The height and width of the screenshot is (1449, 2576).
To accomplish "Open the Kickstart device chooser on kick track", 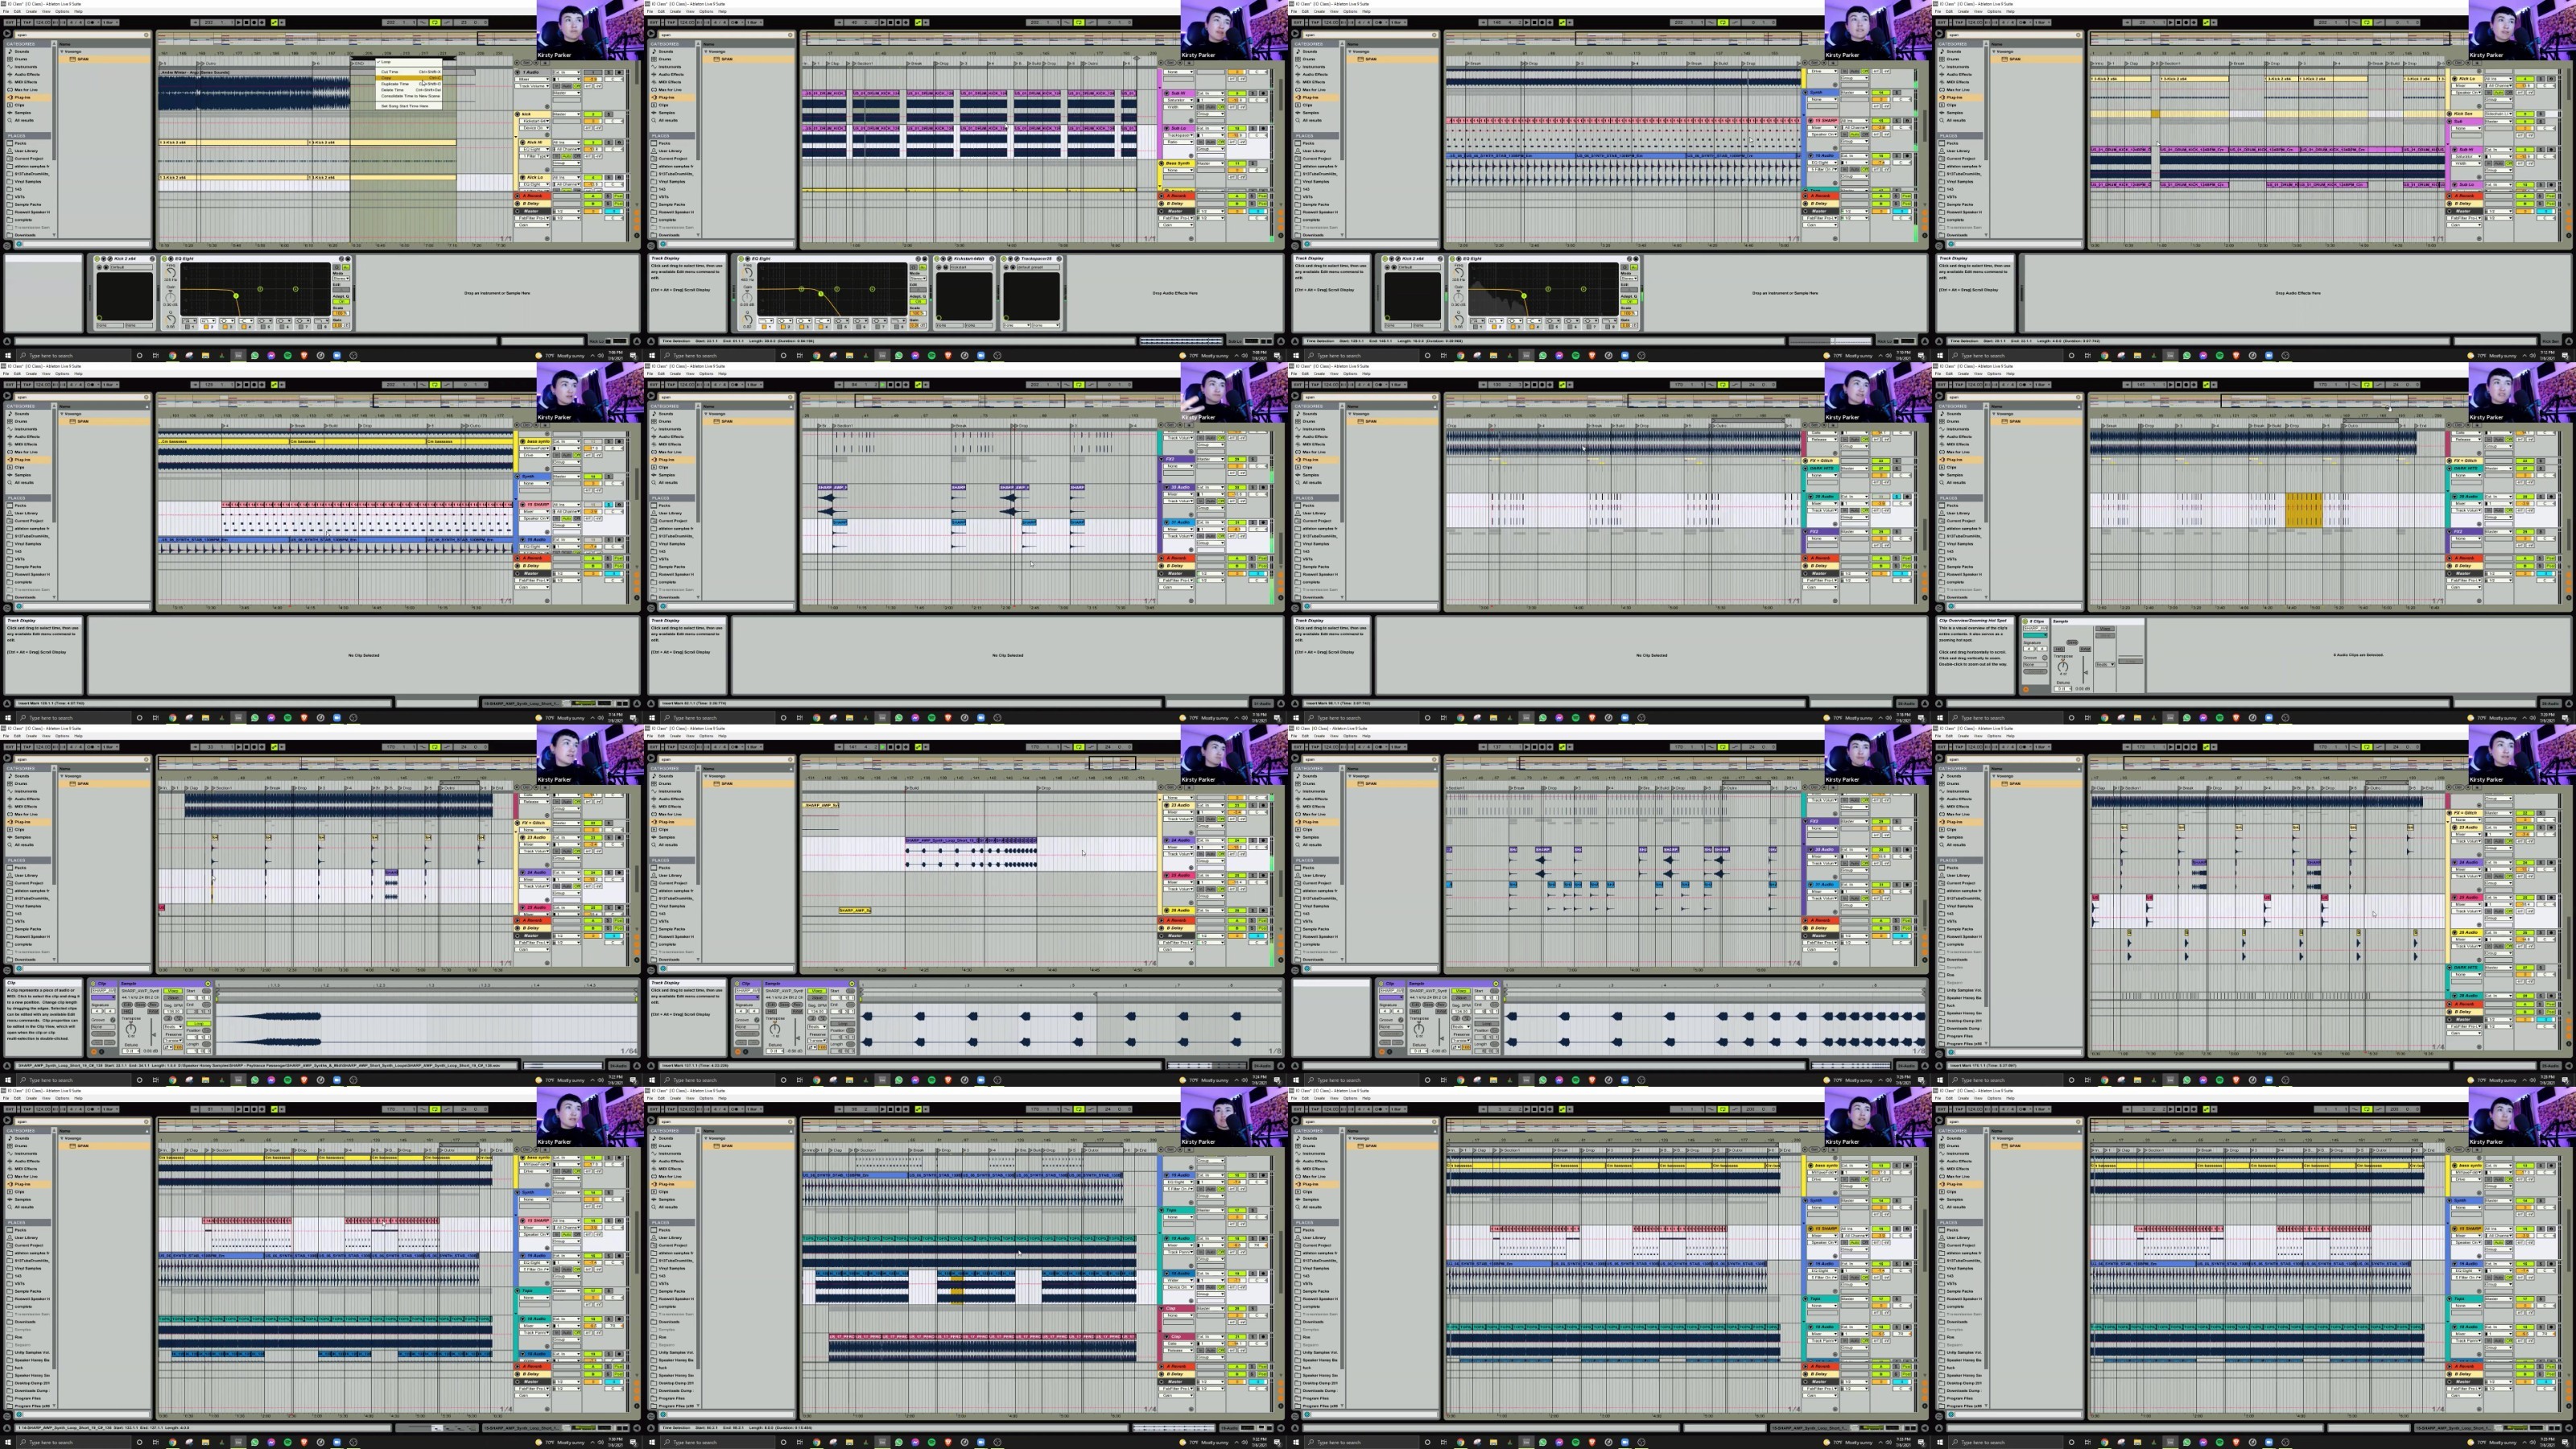I will click(534, 121).
